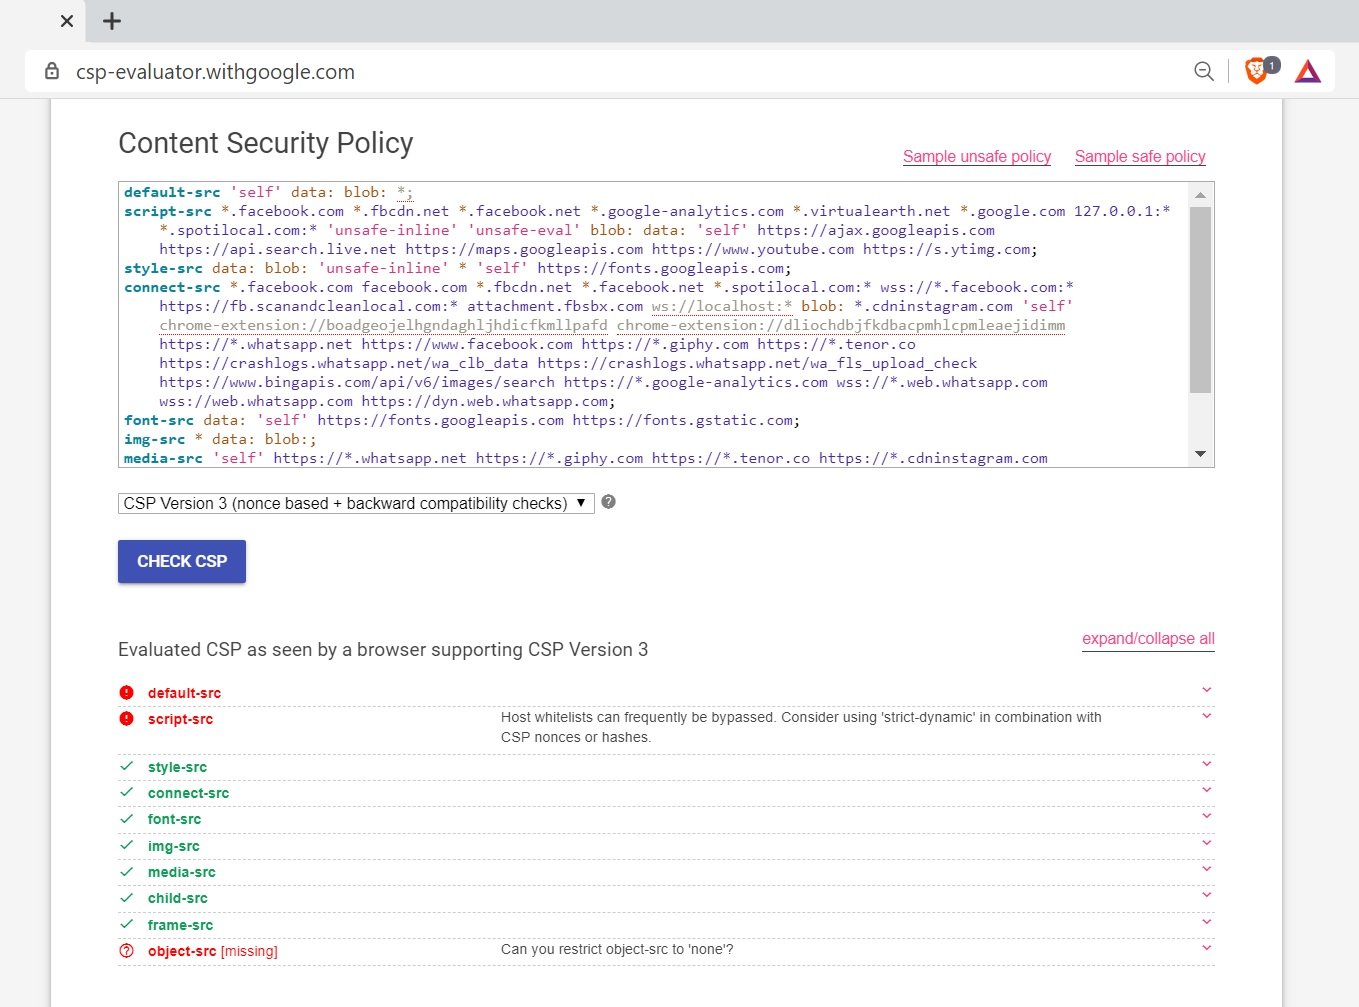Click the policy textarea scroll up arrow
Screen dimensions: 1359x1007
click(1201, 194)
